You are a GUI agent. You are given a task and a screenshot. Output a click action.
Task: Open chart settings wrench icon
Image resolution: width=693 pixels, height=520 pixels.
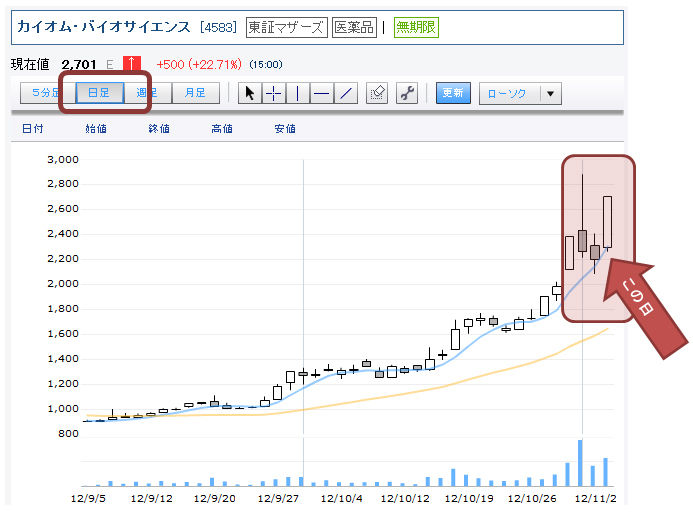point(407,93)
